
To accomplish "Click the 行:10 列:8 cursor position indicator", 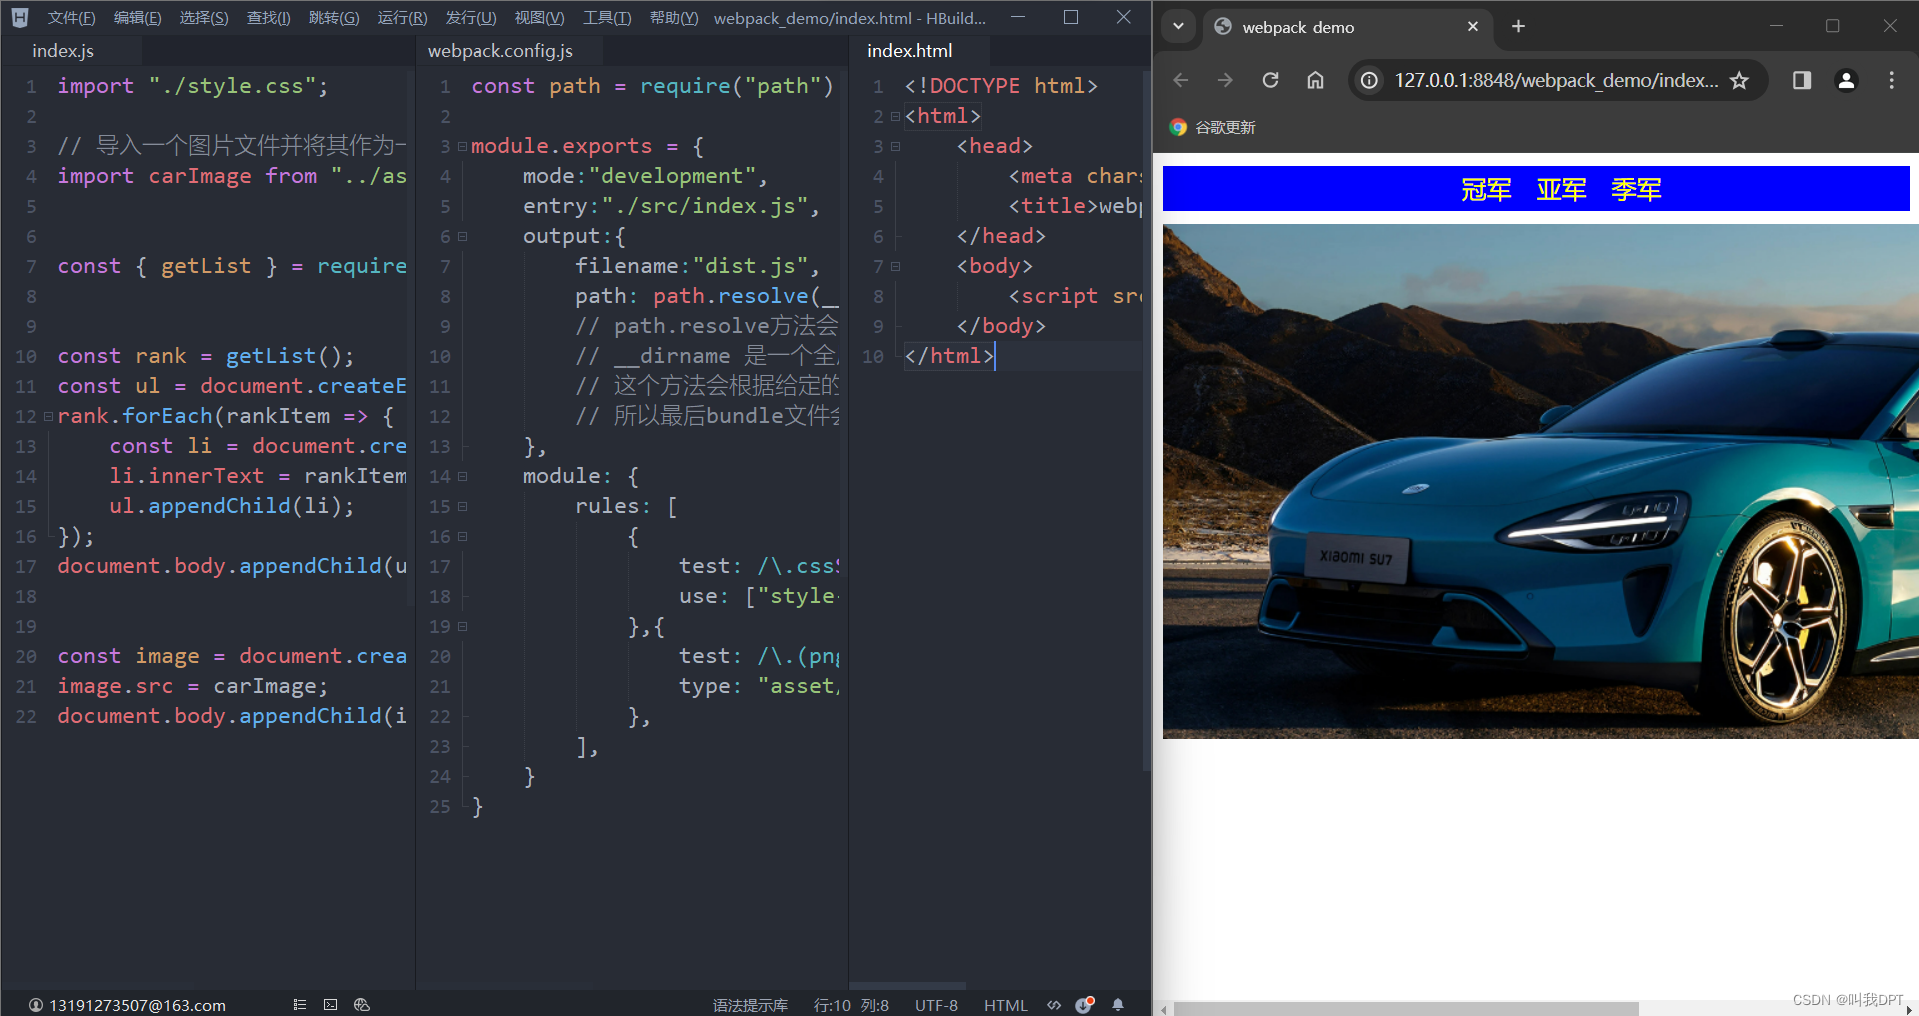I will [x=851, y=1005].
